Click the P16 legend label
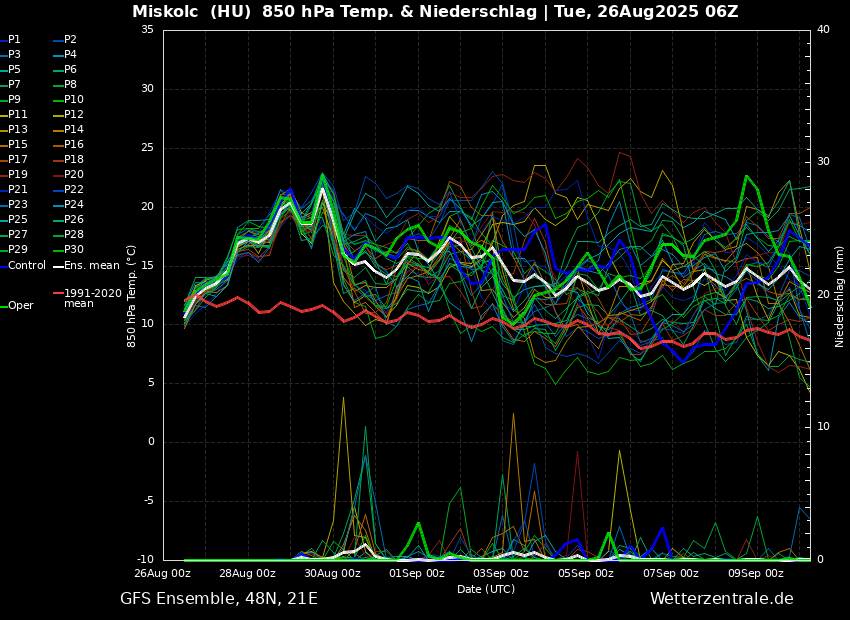850x620 pixels. coord(74,145)
